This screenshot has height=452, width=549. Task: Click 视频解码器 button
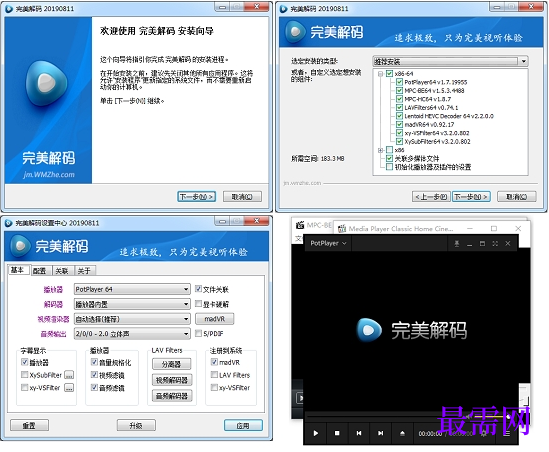[x=172, y=380]
